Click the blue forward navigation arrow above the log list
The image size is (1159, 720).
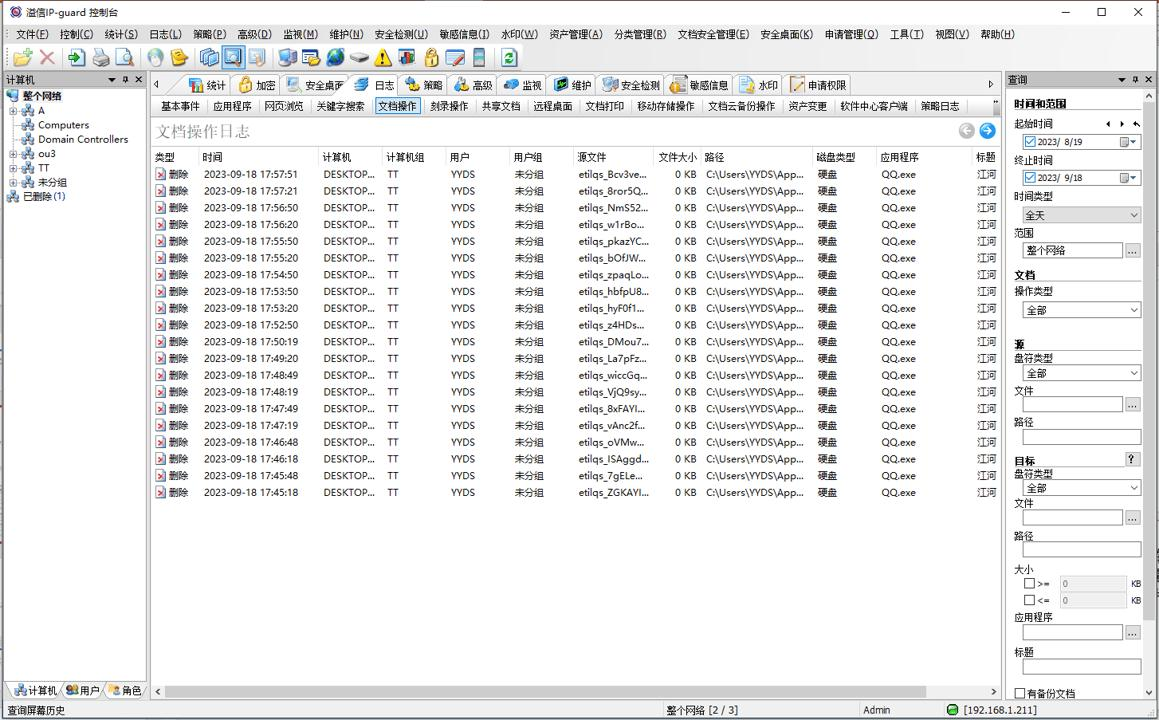pyautogui.click(x=987, y=130)
